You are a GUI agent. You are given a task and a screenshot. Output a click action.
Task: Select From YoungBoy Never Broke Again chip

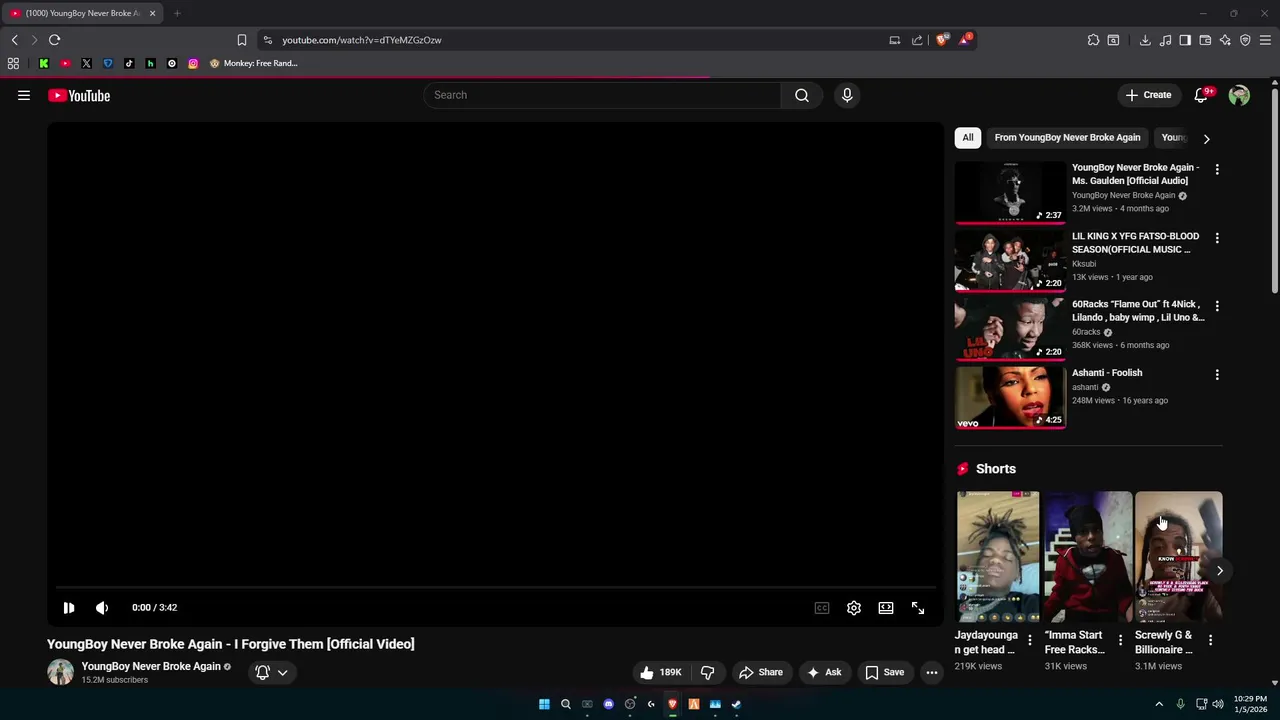click(1067, 138)
